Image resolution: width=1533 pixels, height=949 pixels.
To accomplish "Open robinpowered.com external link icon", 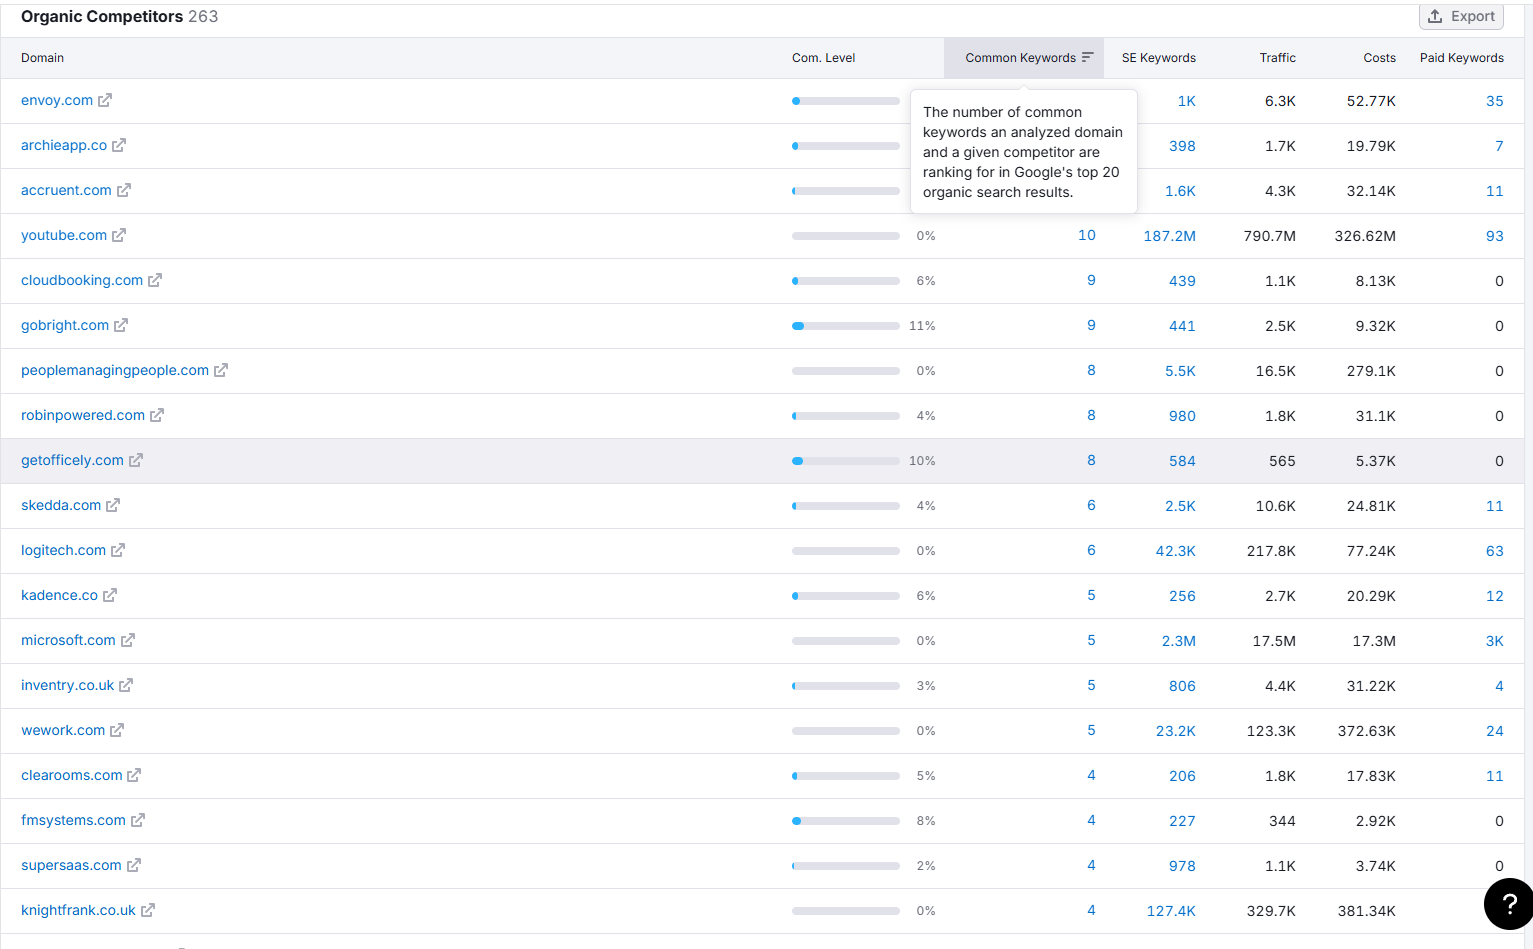I will point(157,415).
